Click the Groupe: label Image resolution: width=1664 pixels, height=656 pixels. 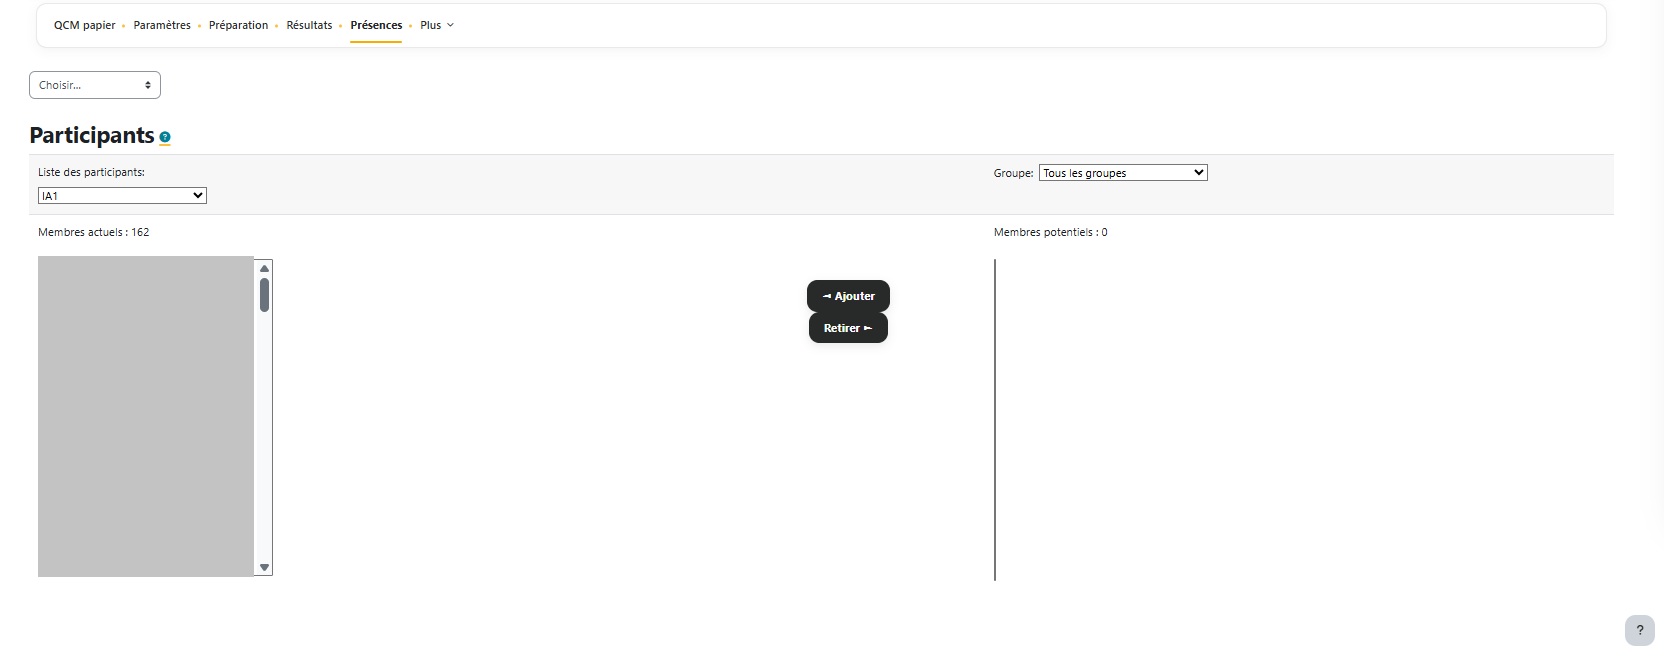coord(1013,173)
